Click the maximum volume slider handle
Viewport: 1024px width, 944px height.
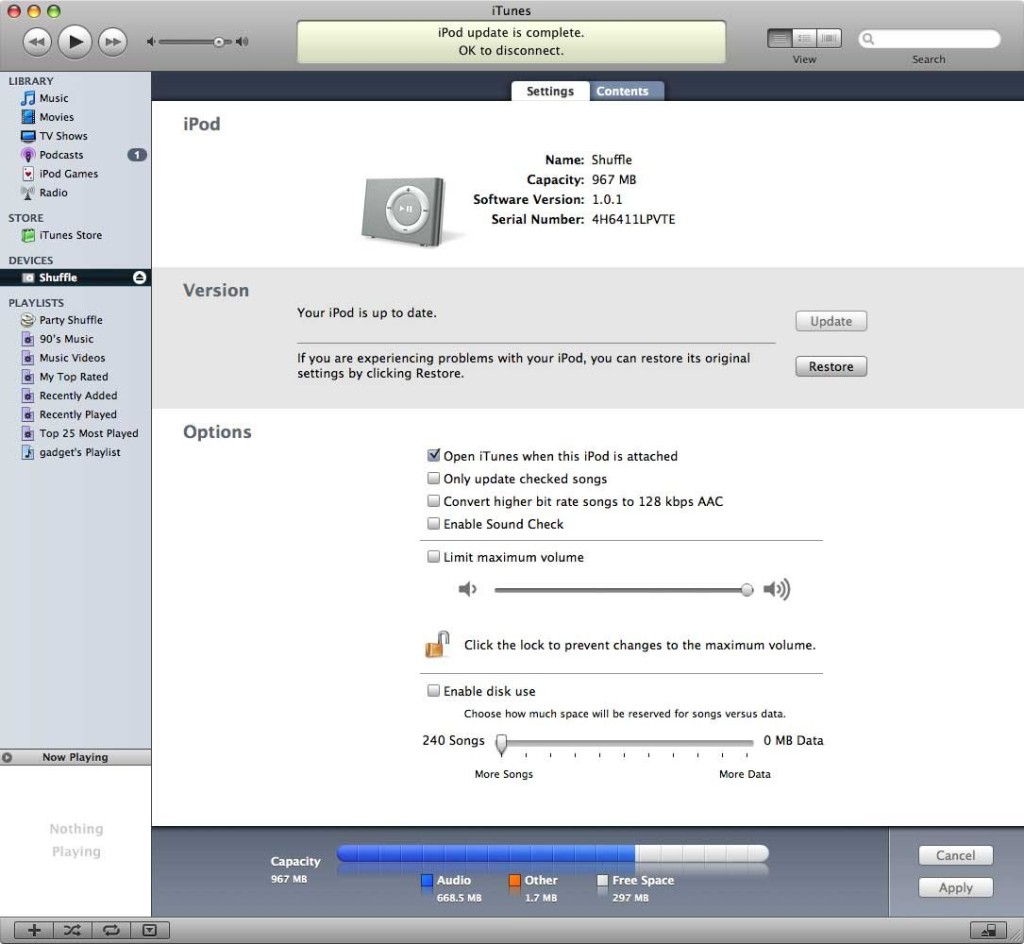point(746,590)
